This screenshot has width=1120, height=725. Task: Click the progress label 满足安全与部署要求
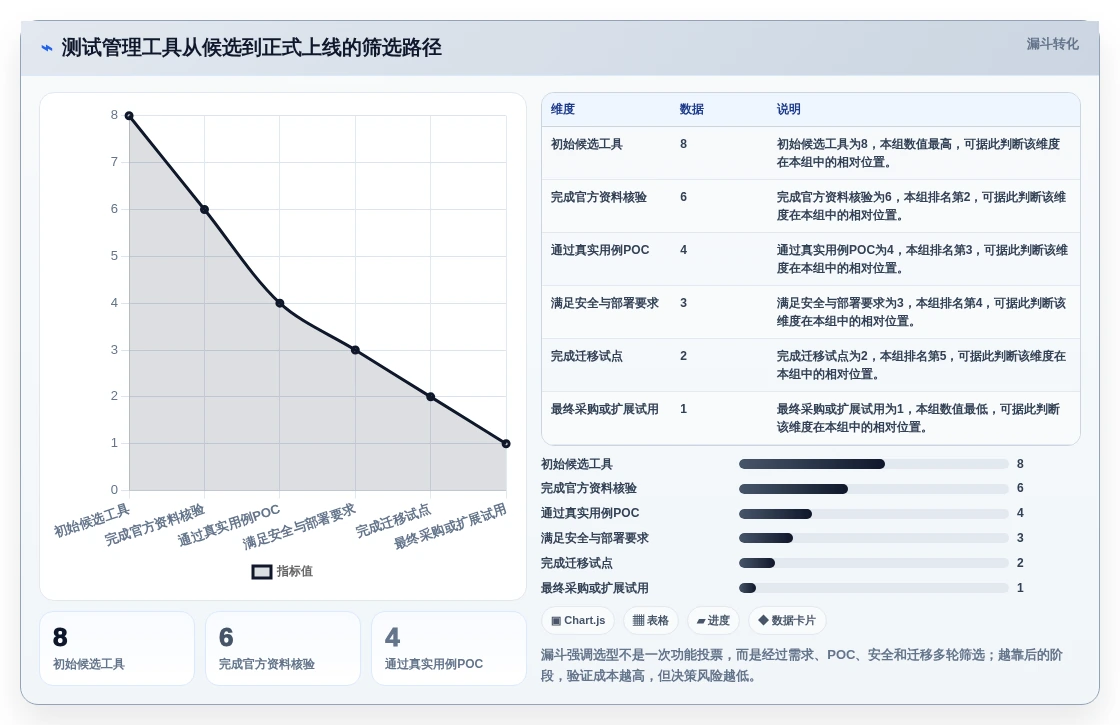pyautogui.click(x=594, y=538)
